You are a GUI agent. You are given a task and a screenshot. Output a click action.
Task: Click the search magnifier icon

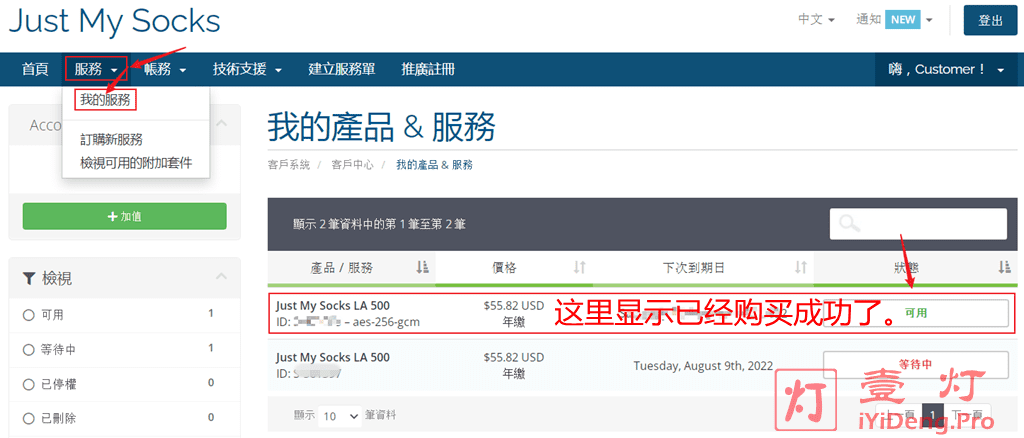(850, 224)
